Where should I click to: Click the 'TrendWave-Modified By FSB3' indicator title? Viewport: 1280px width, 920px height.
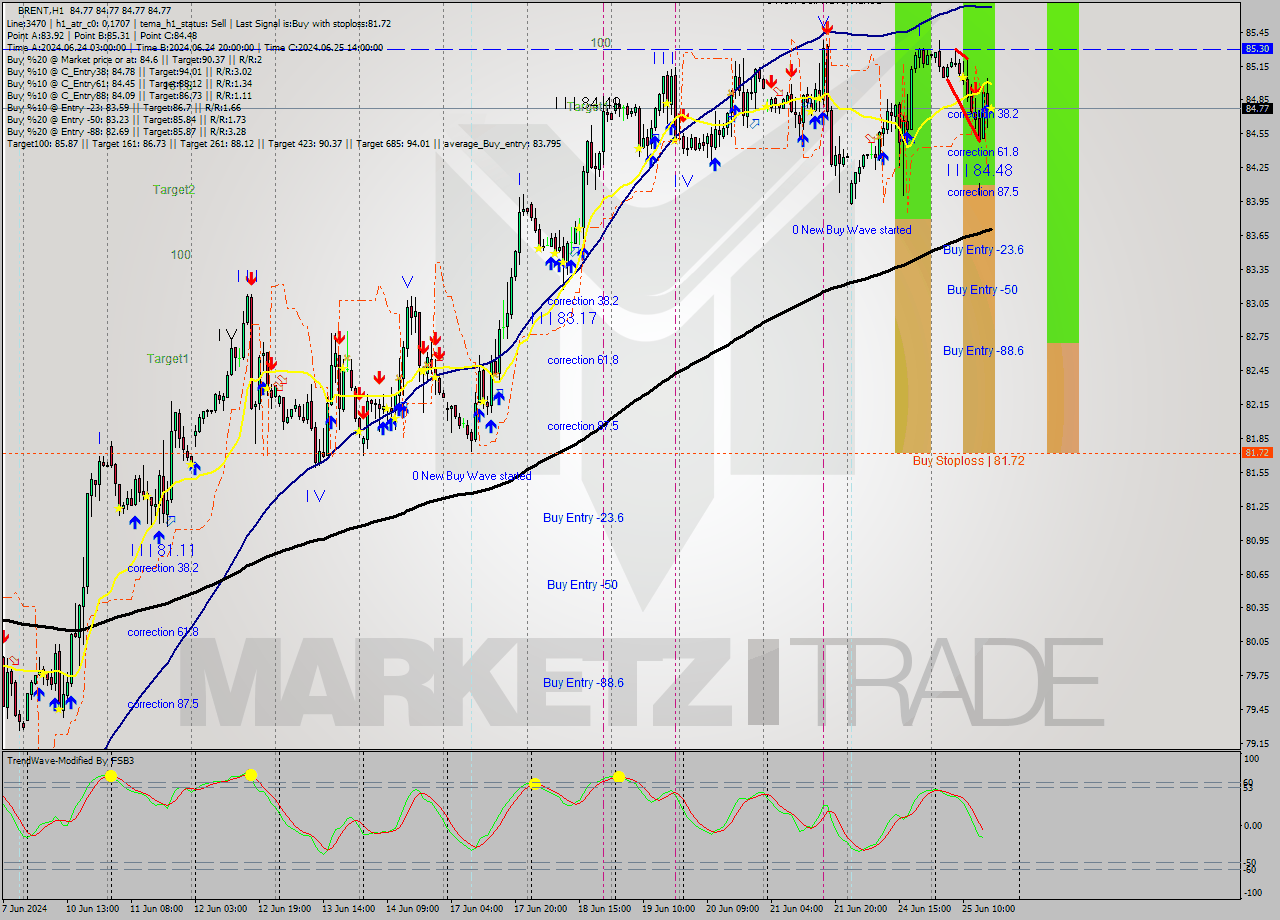point(71,761)
